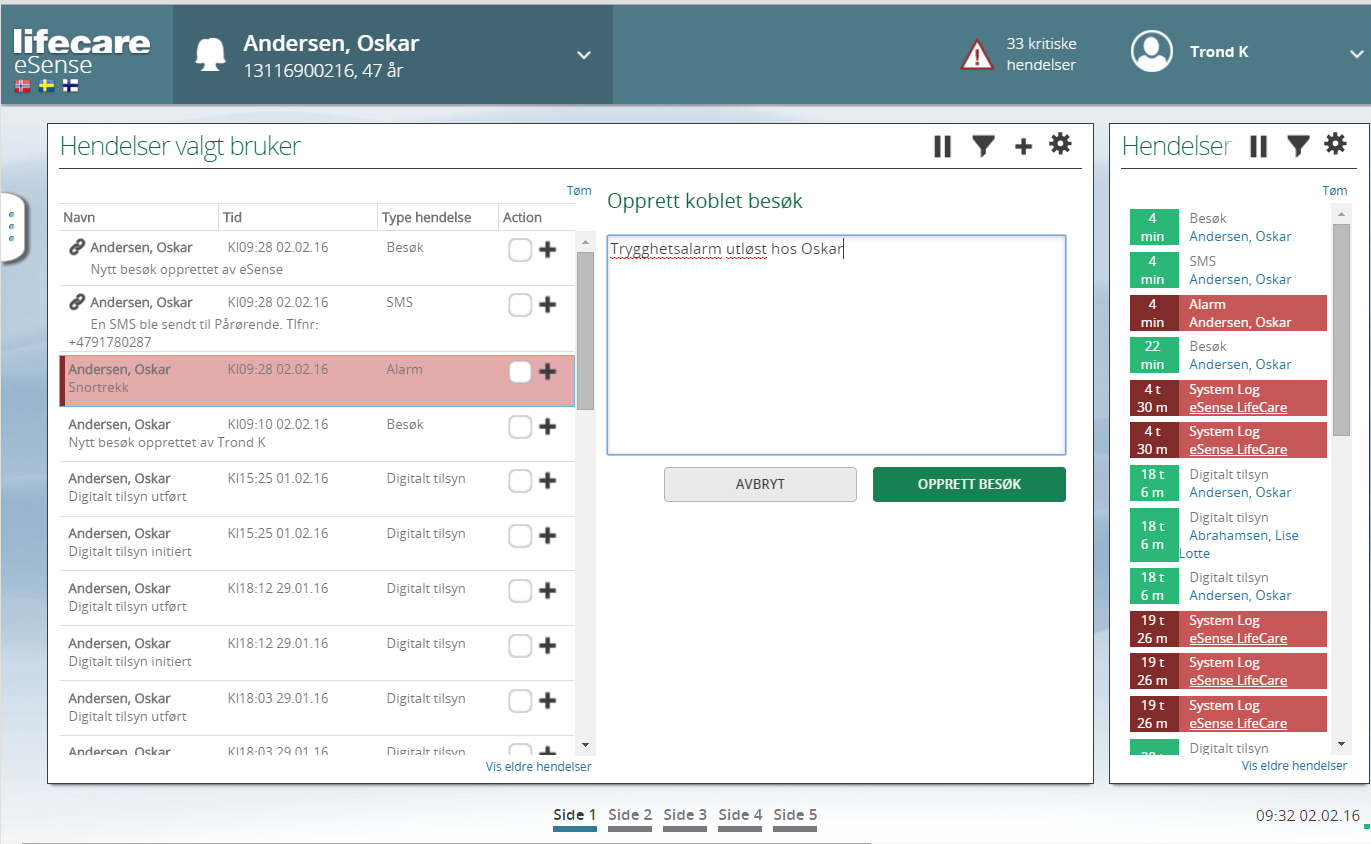Screen dimensions: 1371x844
Task: Open filter in the right Hendelser panel
Action: 1298,146
